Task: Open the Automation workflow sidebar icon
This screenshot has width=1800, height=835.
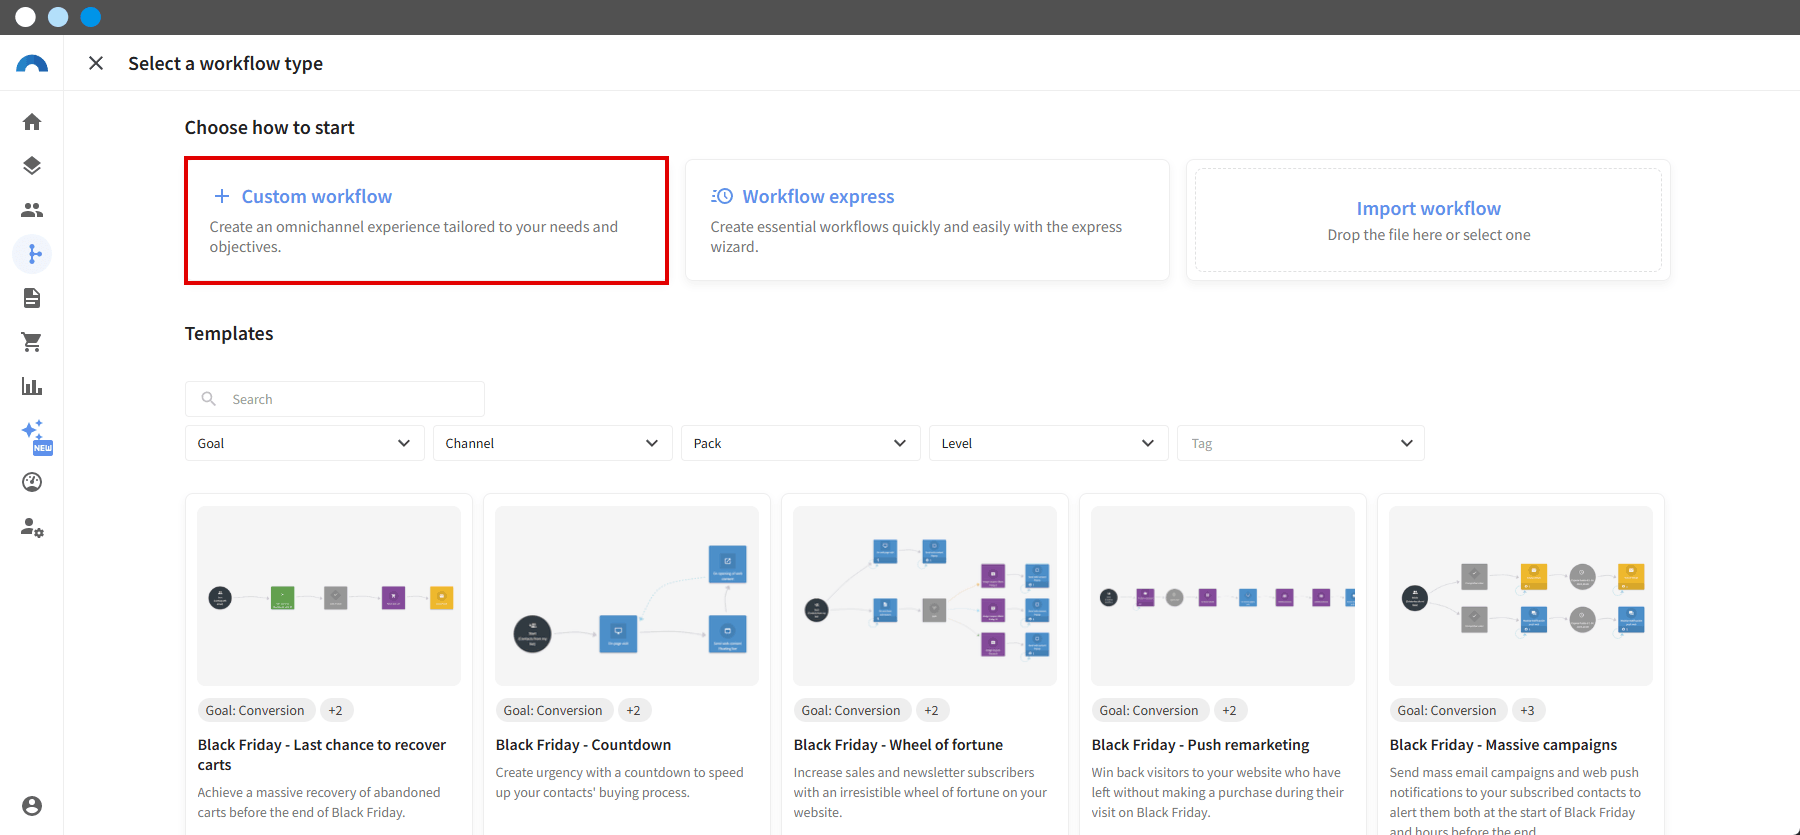Action: point(32,254)
